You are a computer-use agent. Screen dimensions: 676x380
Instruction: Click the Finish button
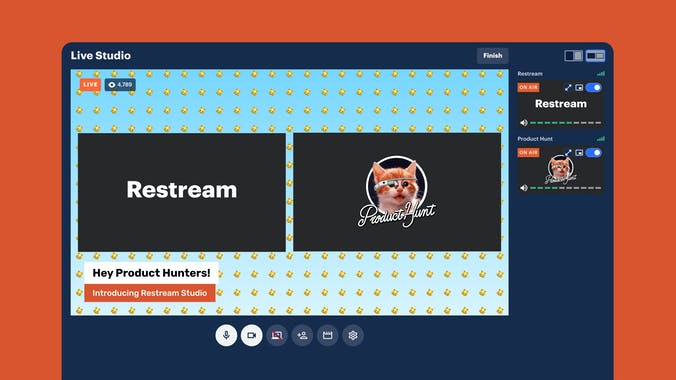492,56
